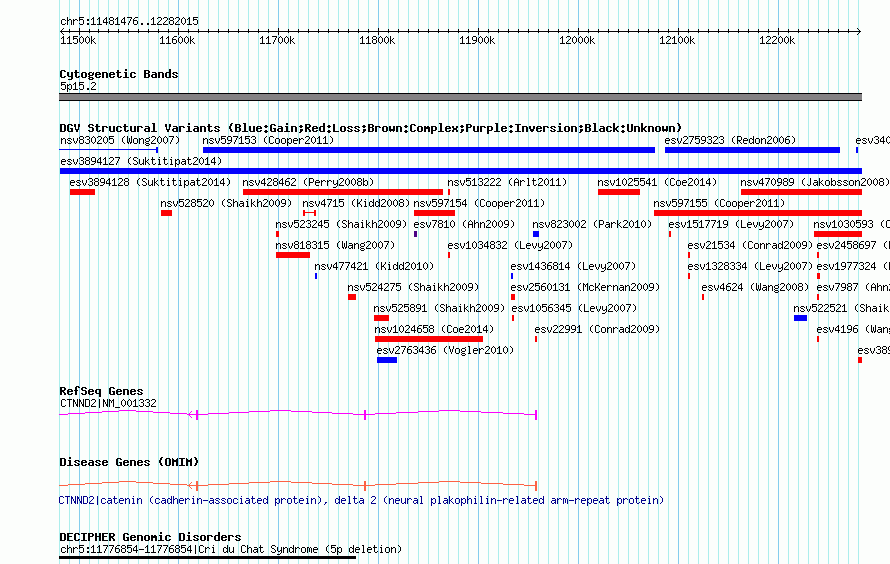The height and width of the screenshot is (564, 890).
Task: Click the nsv522521 blue gain bar
Action: (x=800, y=318)
